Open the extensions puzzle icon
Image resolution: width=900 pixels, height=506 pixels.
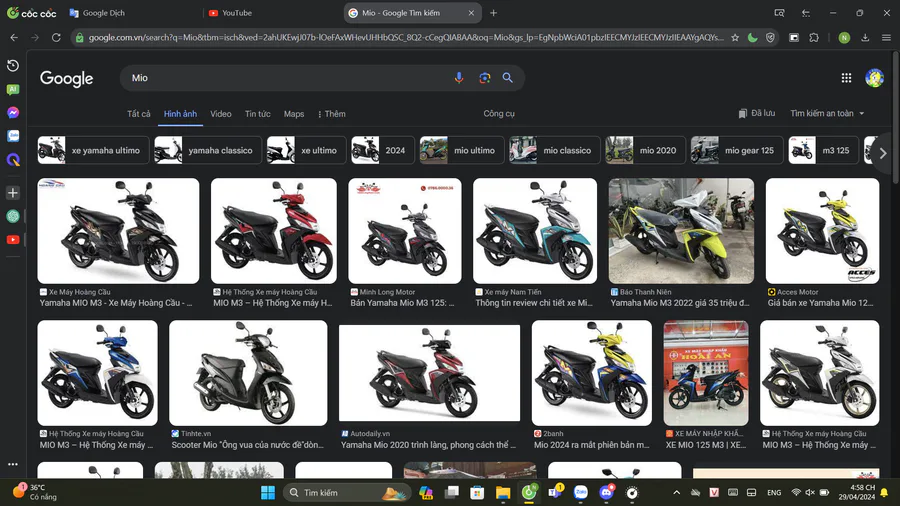click(x=814, y=38)
